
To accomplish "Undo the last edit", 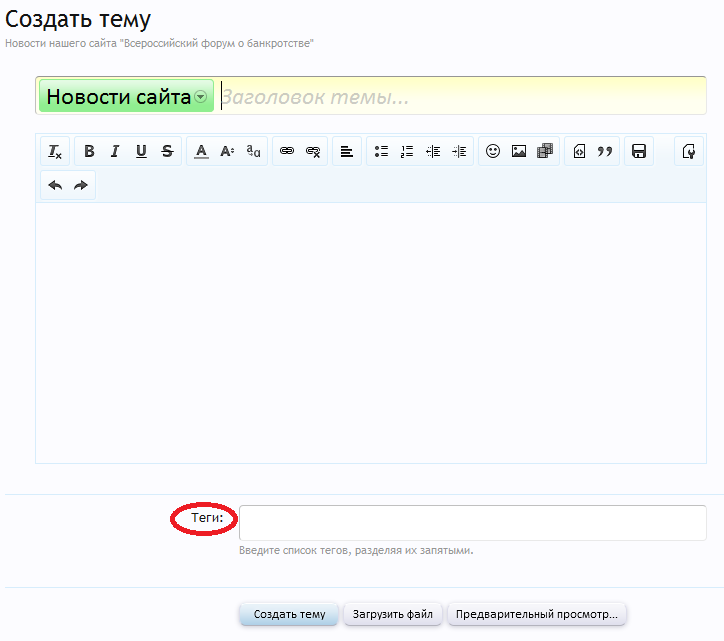I will point(55,185).
